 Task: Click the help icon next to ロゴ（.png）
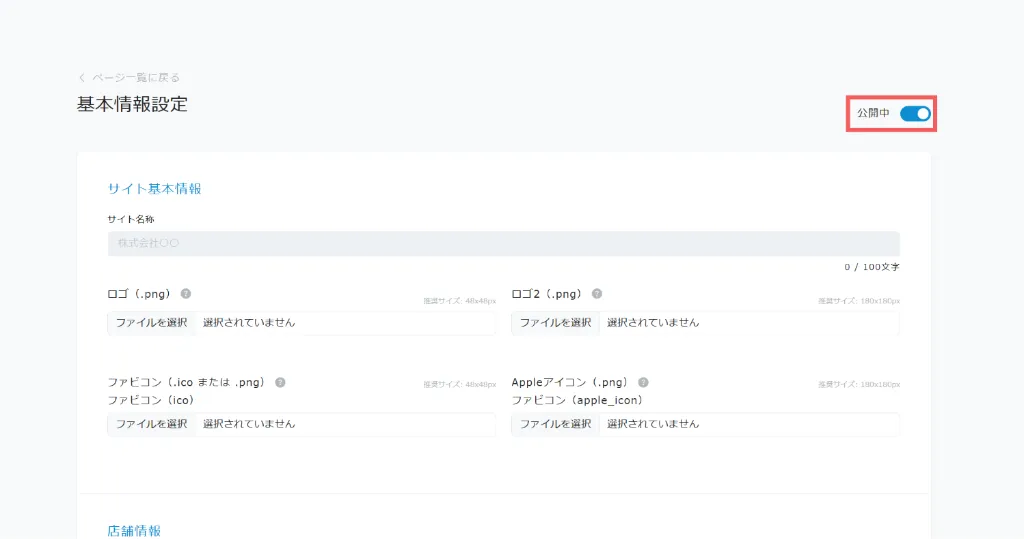(186, 294)
